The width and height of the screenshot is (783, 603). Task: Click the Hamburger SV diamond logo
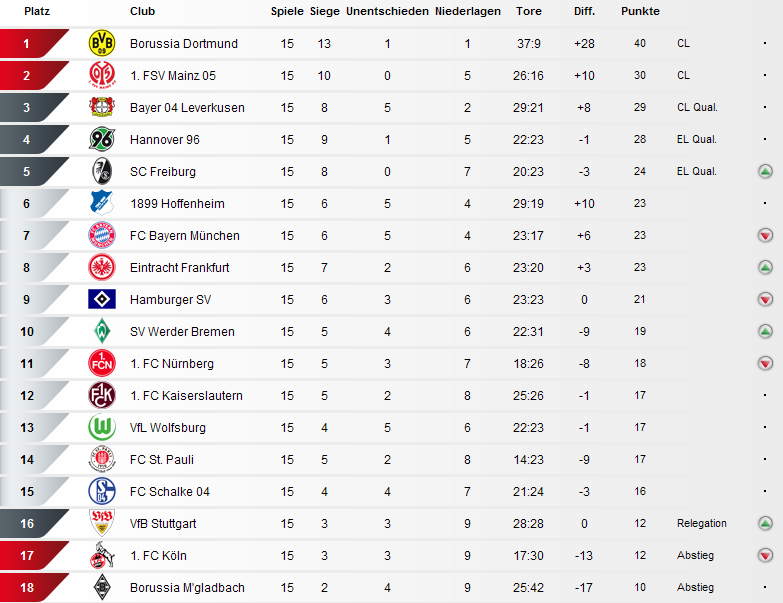pos(102,299)
